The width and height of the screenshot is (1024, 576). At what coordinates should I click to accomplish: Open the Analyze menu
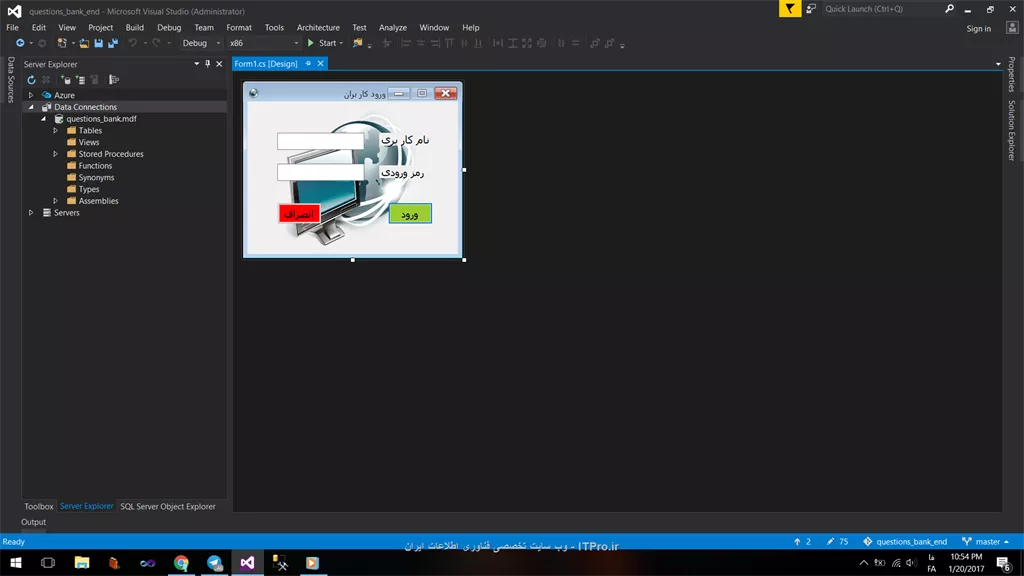(393, 27)
